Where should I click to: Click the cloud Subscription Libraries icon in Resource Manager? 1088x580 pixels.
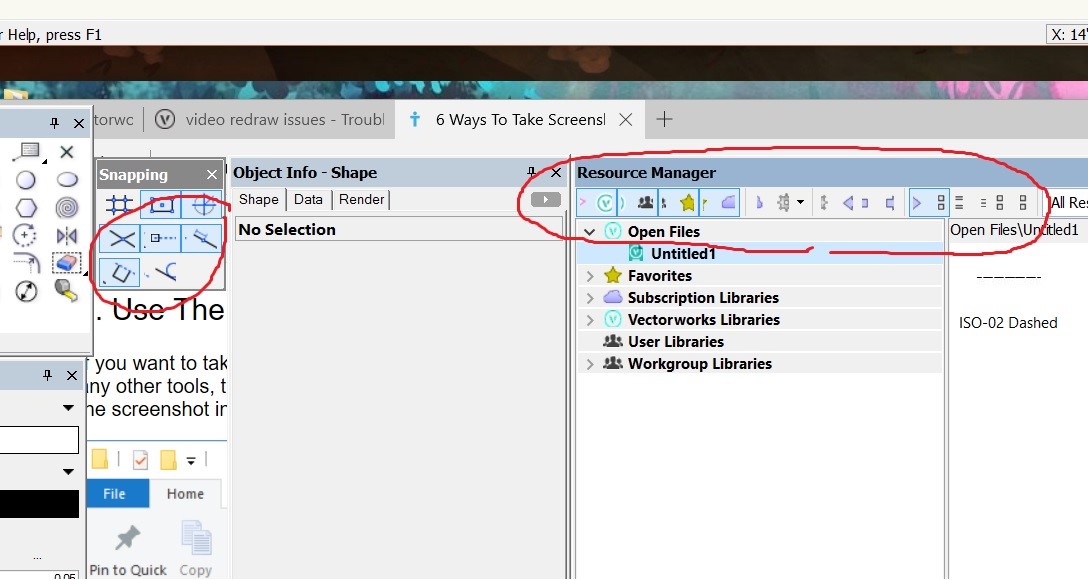(727, 201)
